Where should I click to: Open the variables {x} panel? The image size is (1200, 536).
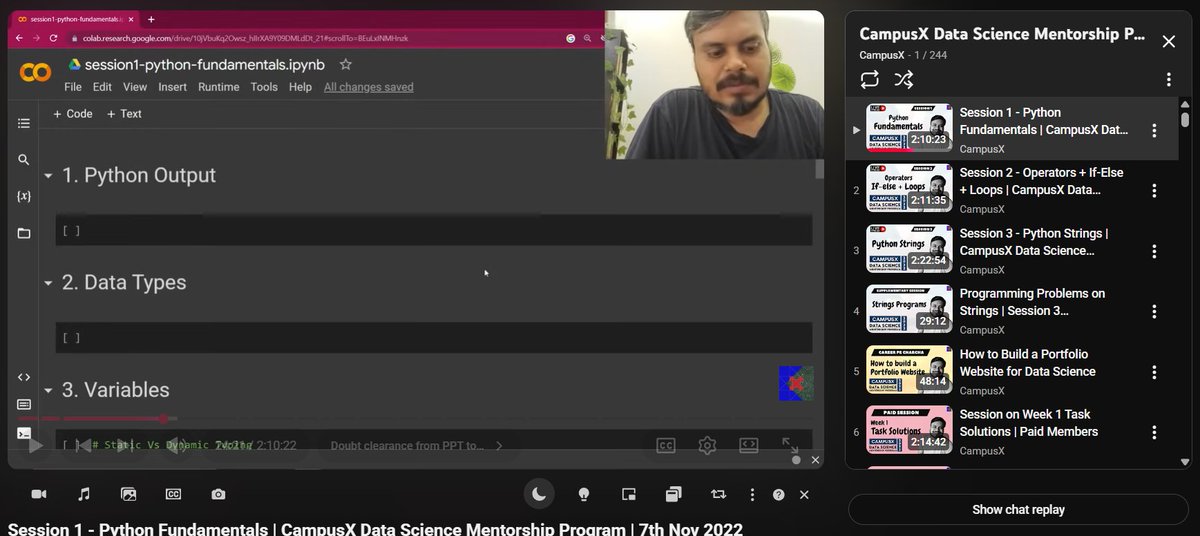pyautogui.click(x=24, y=196)
